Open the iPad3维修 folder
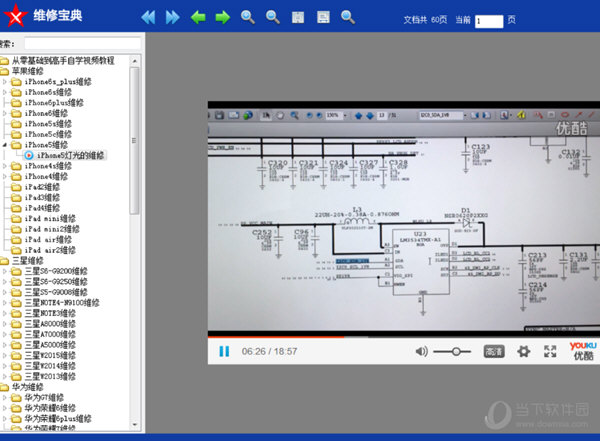 (42, 198)
